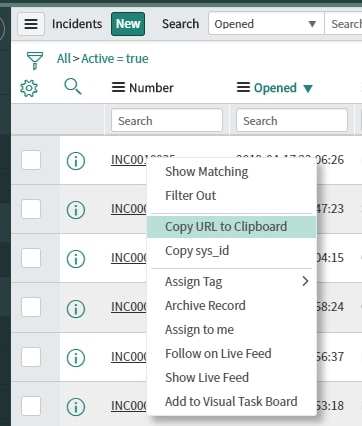Select checkbox for the INC001 row
Image resolution: width=362 pixels, height=426 pixels.
pos(31,160)
